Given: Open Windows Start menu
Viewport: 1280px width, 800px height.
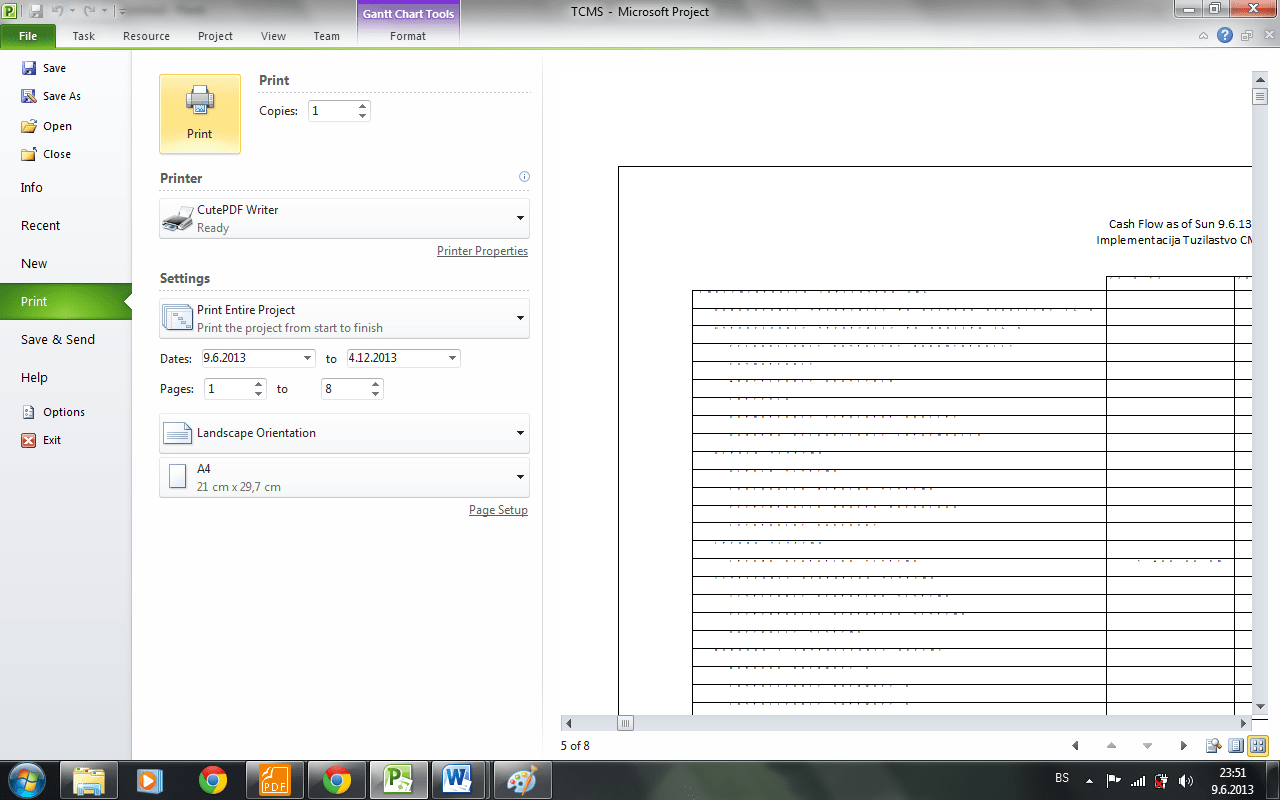Looking at the screenshot, I should click(26, 780).
